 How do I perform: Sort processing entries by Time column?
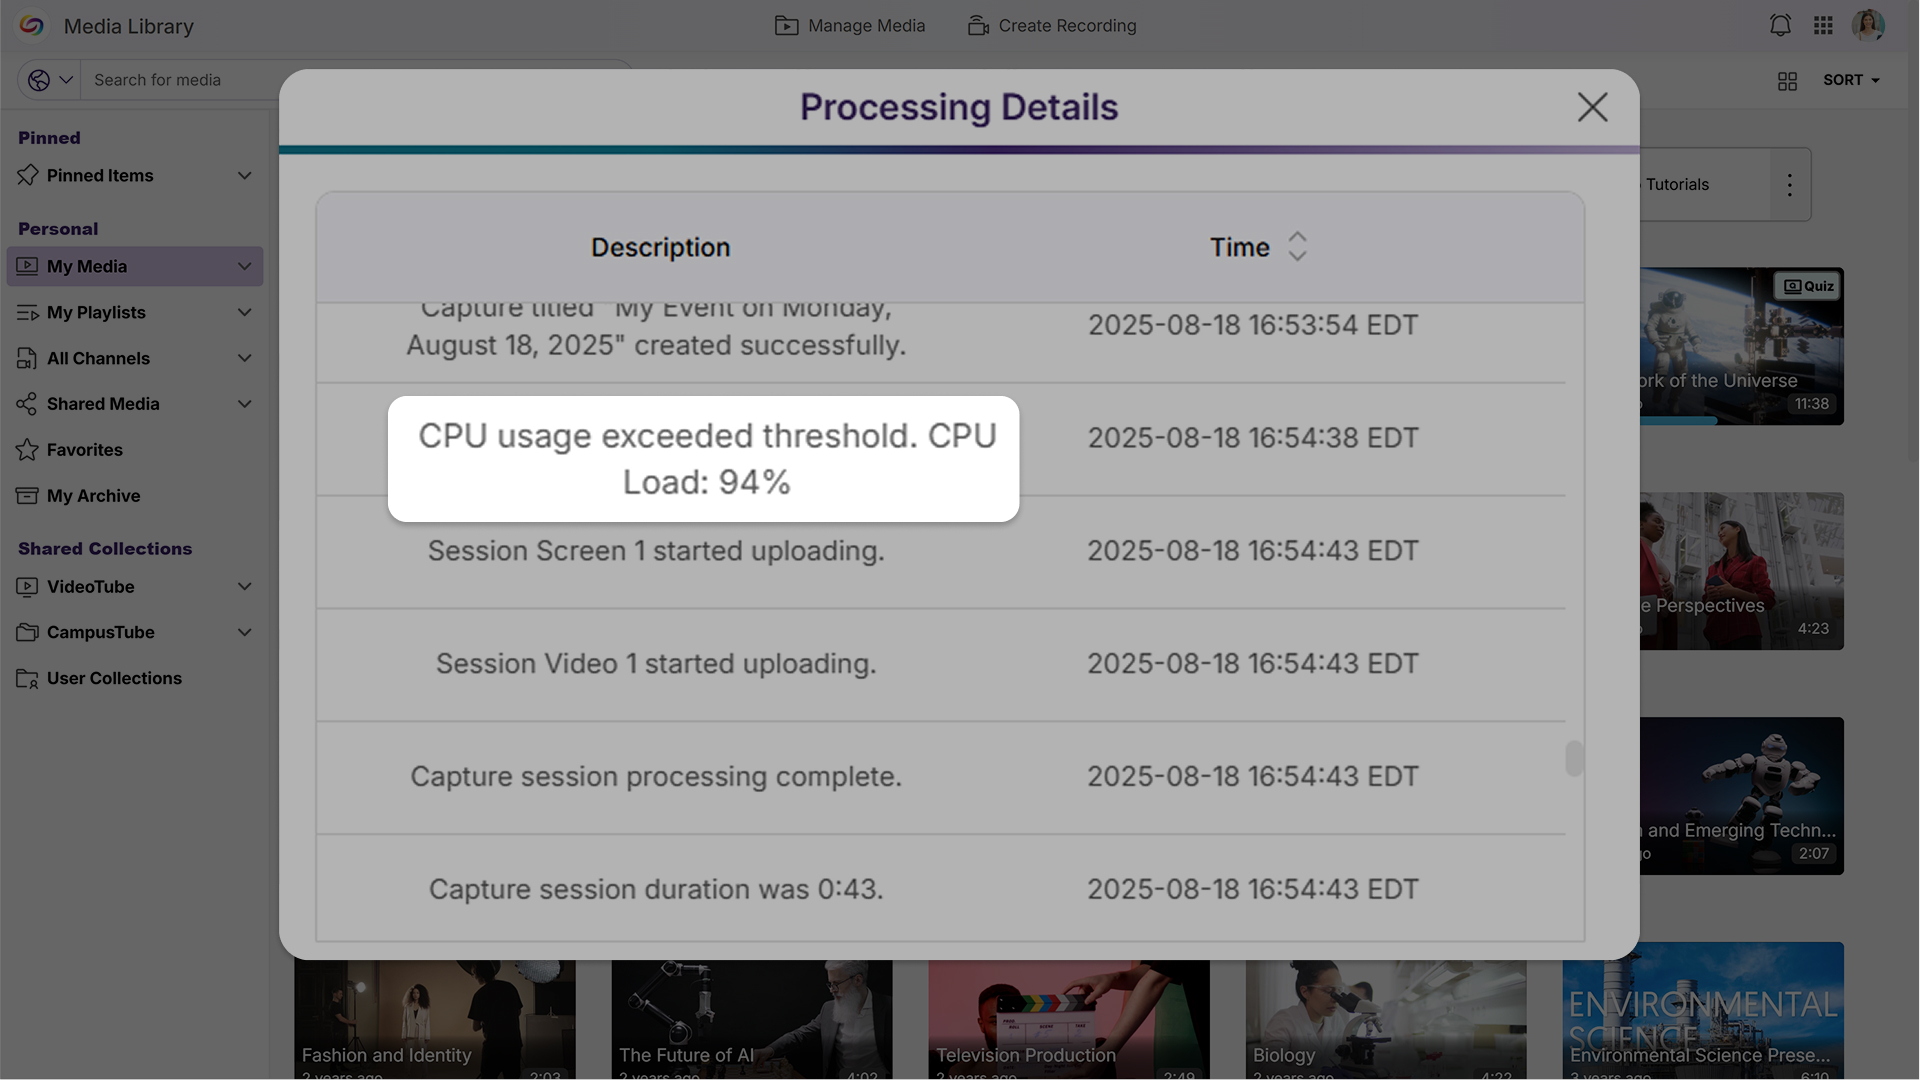(1297, 247)
